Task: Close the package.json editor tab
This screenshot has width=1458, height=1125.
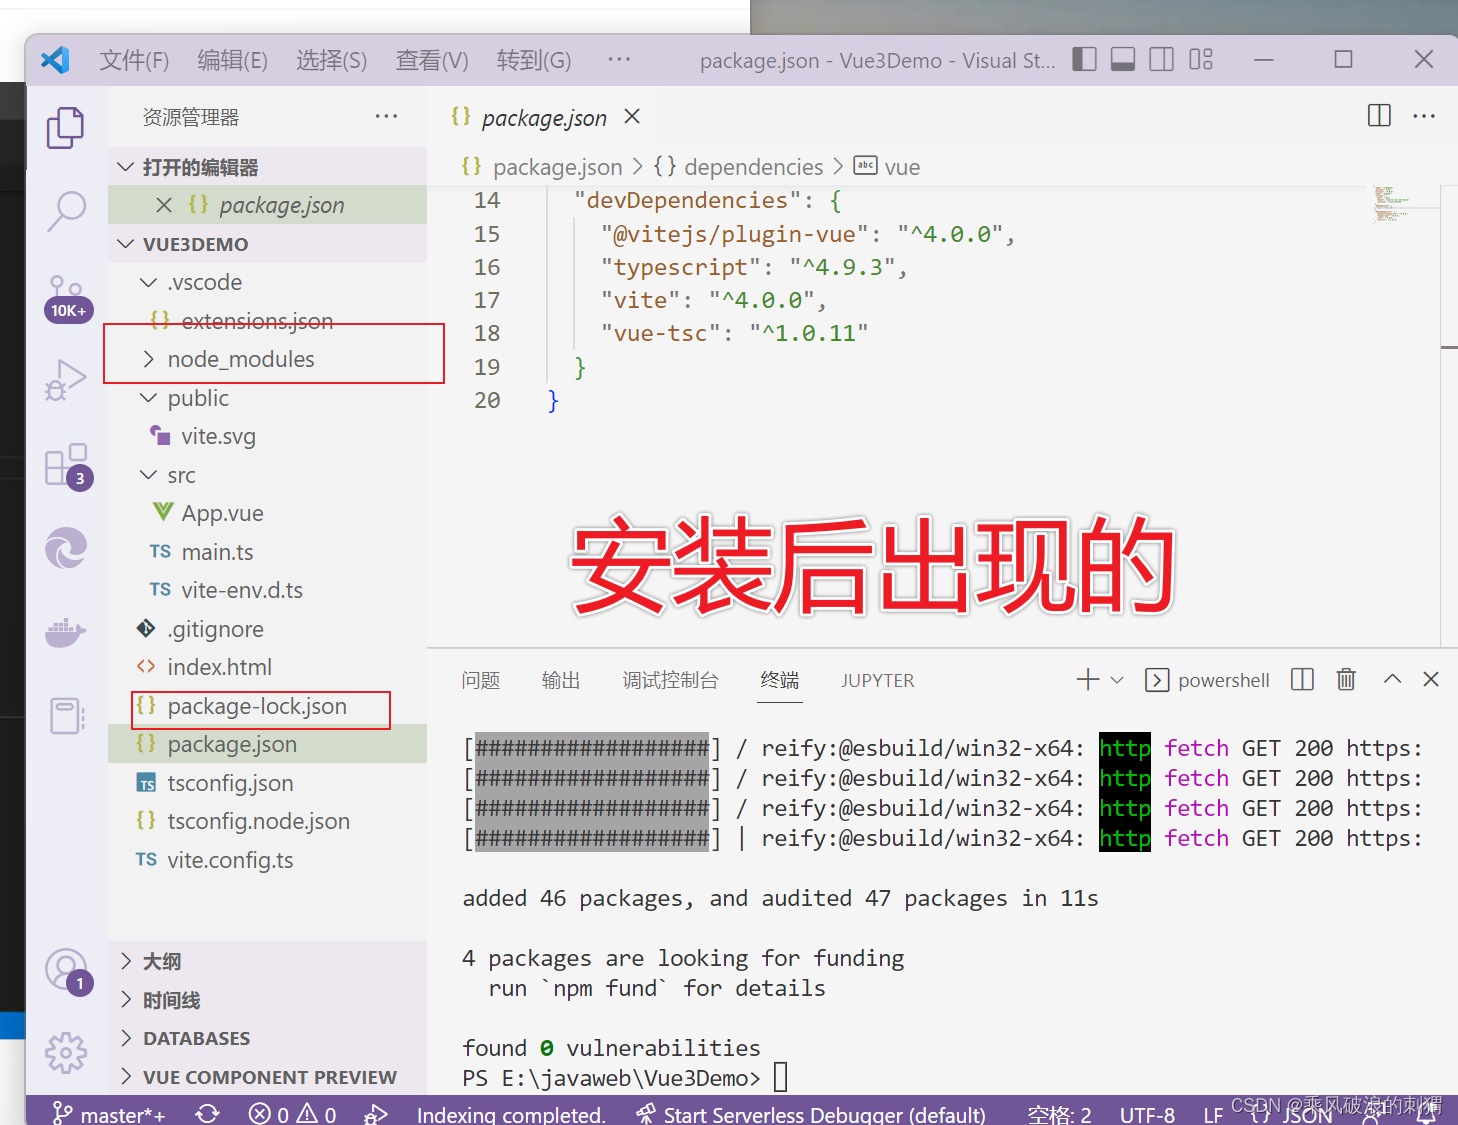Action: point(632,117)
